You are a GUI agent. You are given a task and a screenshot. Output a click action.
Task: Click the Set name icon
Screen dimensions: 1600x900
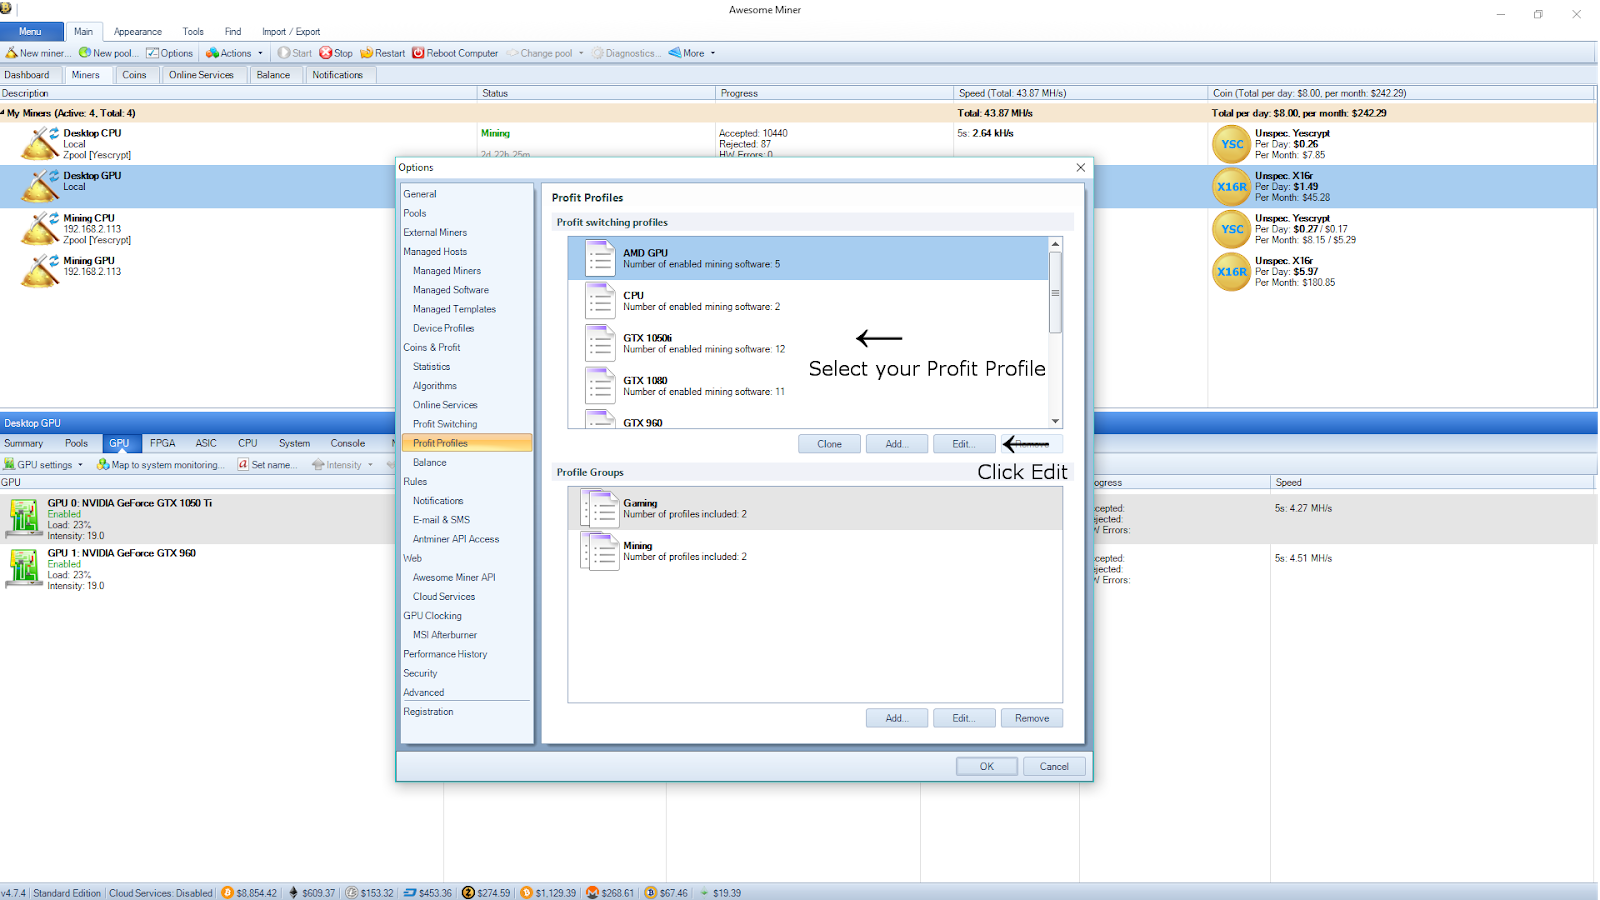(243, 465)
